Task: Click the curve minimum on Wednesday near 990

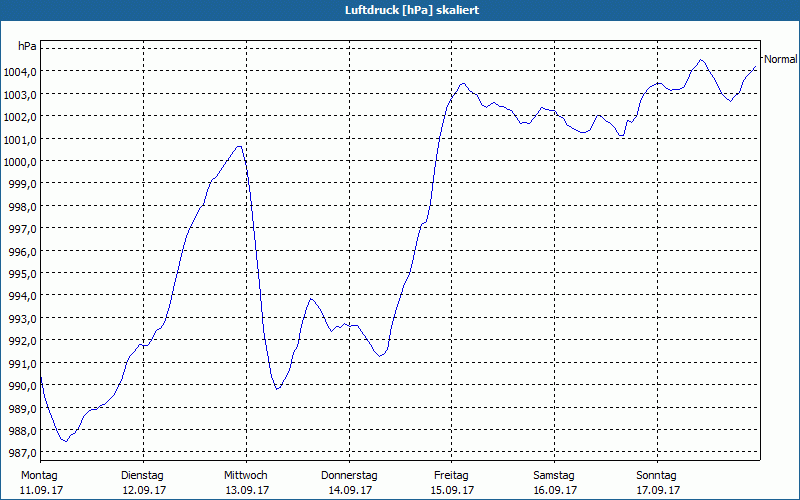Action: tap(277, 389)
